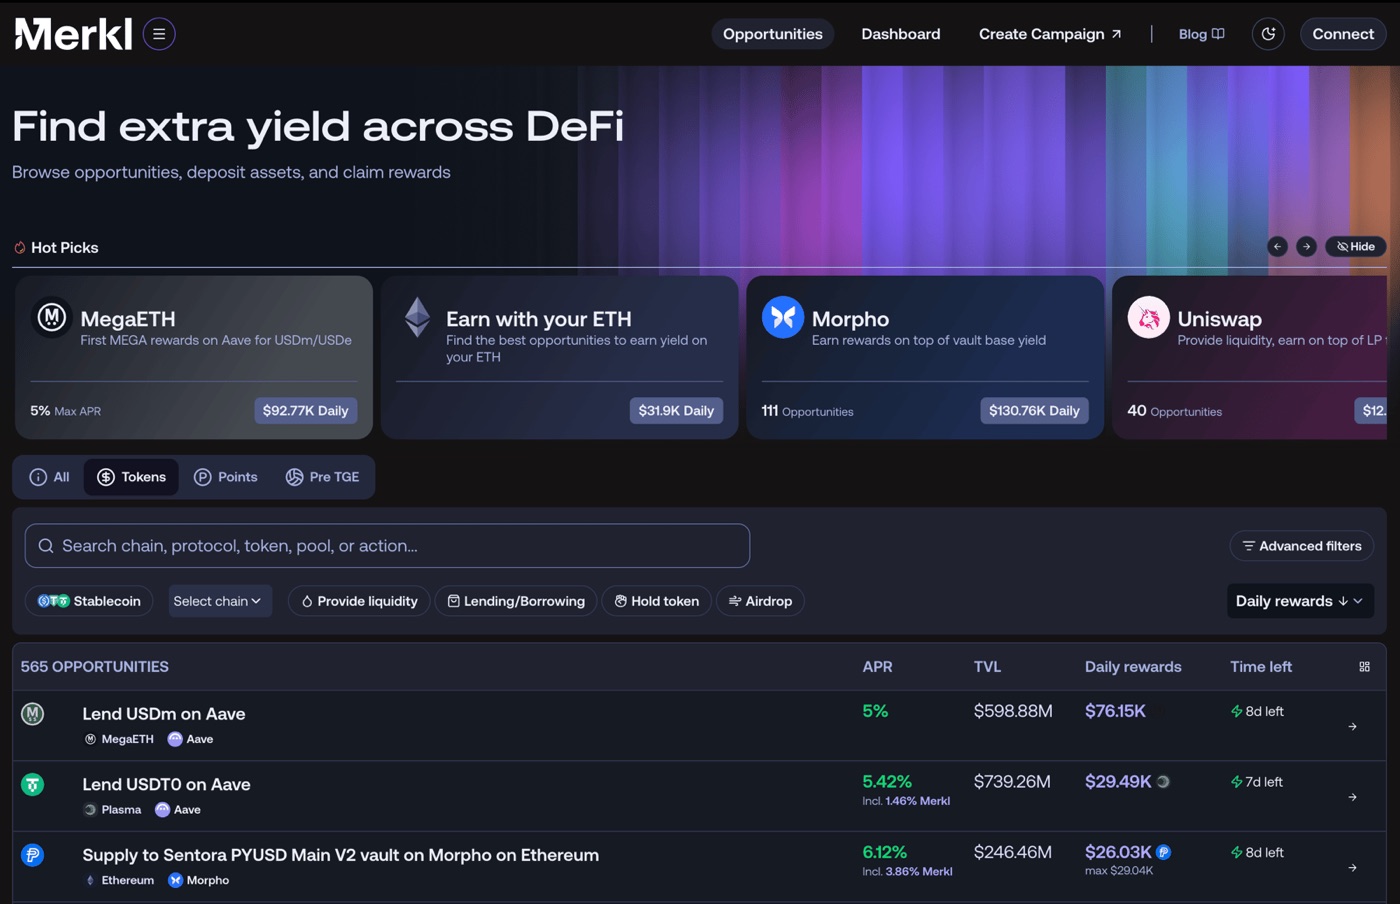The height and width of the screenshot is (904, 1400).
Task: Click the Uniswap unicorn logo icon
Action: (x=1149, y=318)
